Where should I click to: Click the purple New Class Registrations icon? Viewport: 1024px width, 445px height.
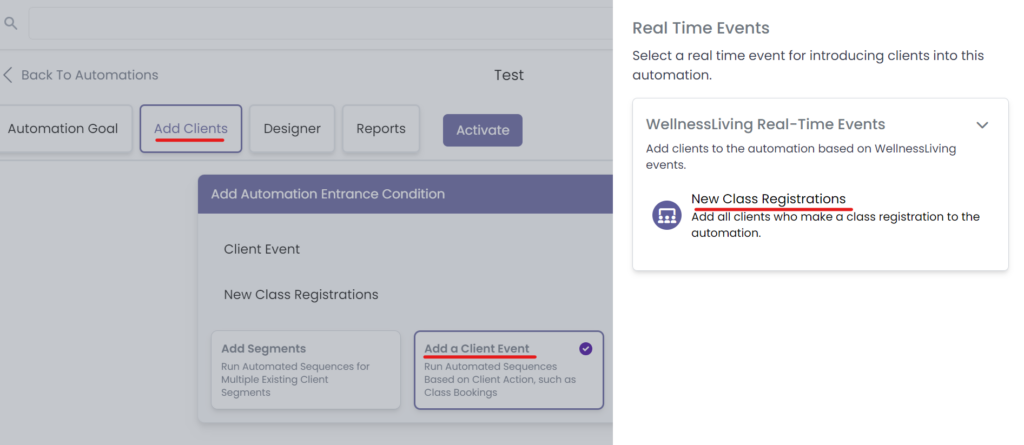tap(667, 215)
